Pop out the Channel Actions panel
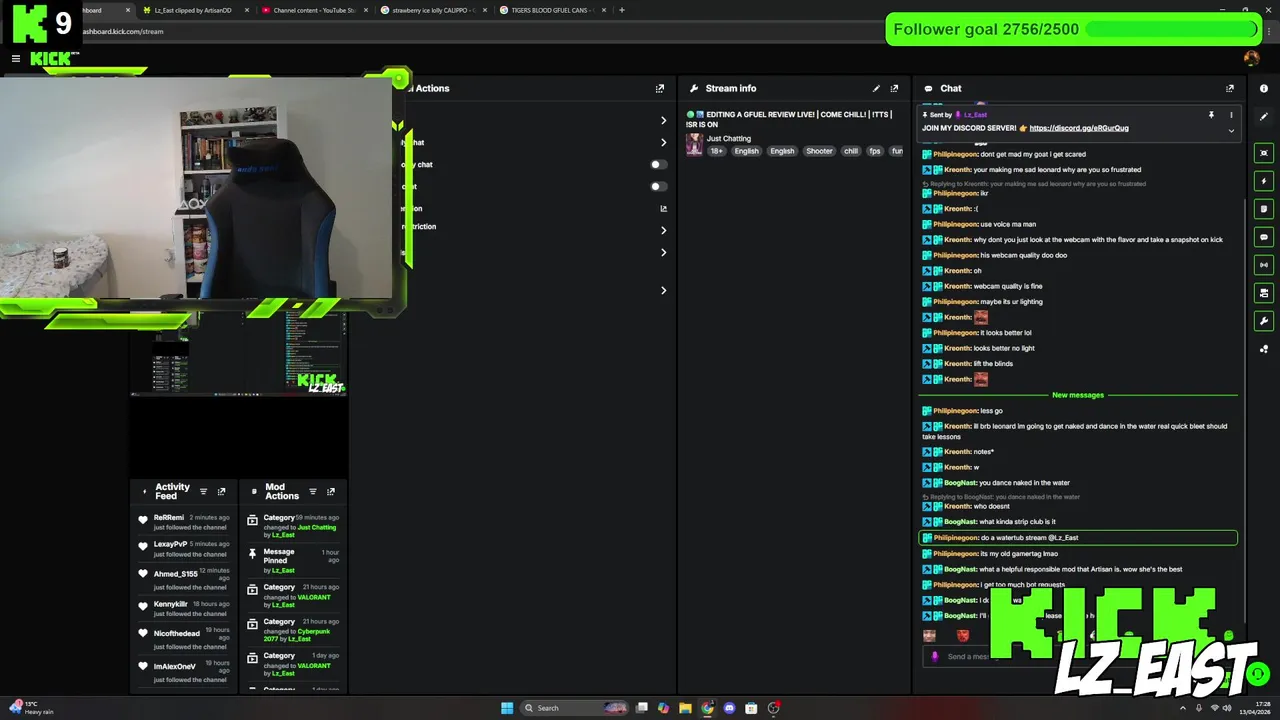 pyautogui.click(x=659, y=88)
